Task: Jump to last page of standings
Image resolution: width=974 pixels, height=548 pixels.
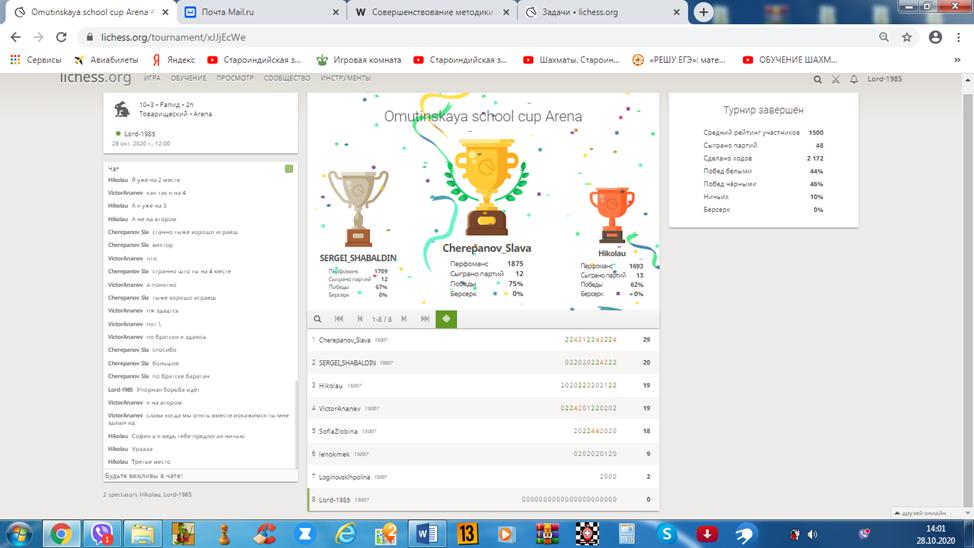Action: [x=425, y=319]
